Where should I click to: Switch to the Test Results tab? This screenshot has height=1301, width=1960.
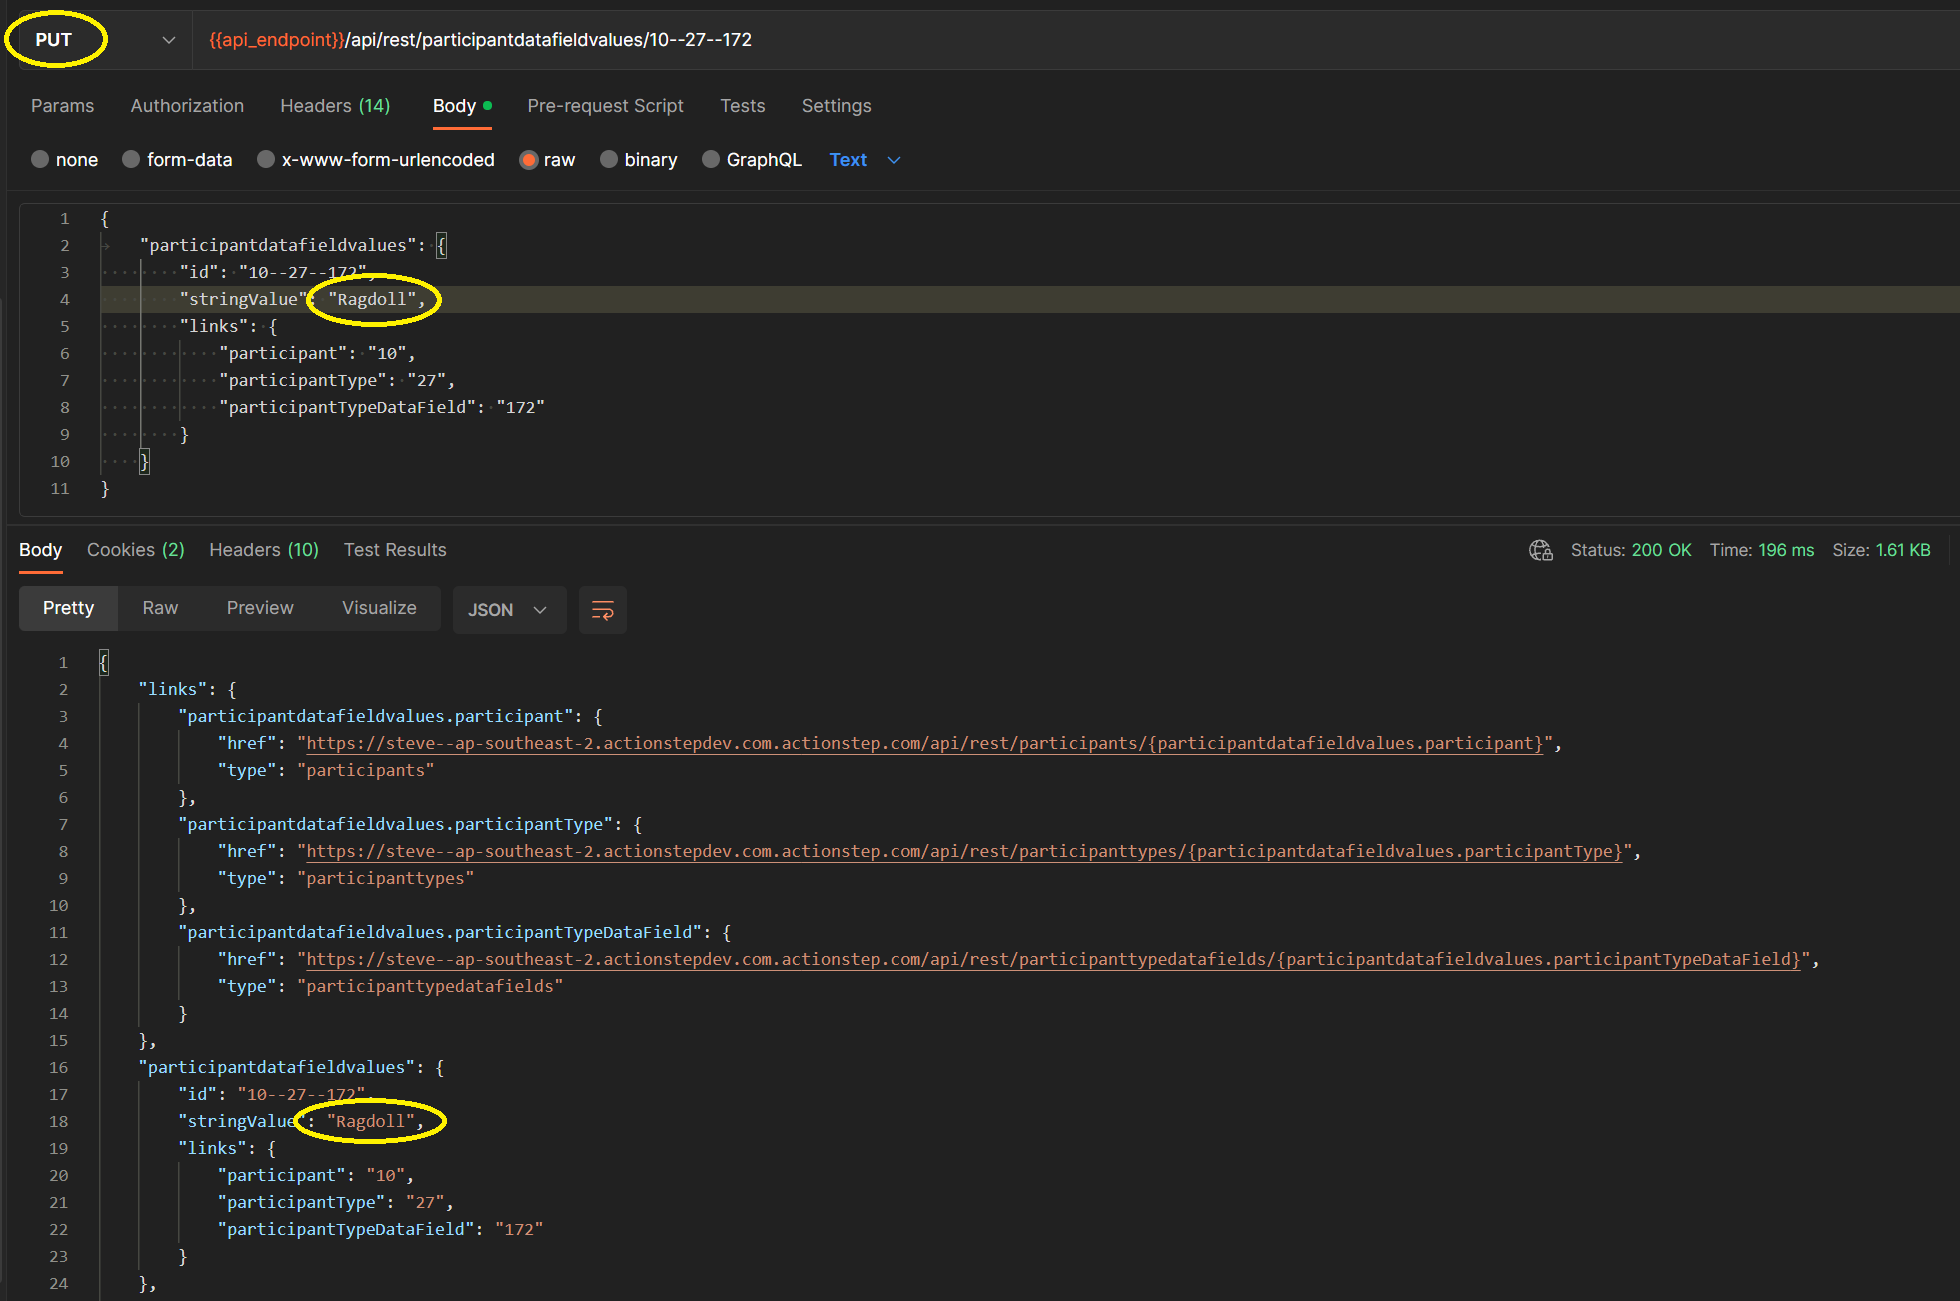[x=395, y=550]
